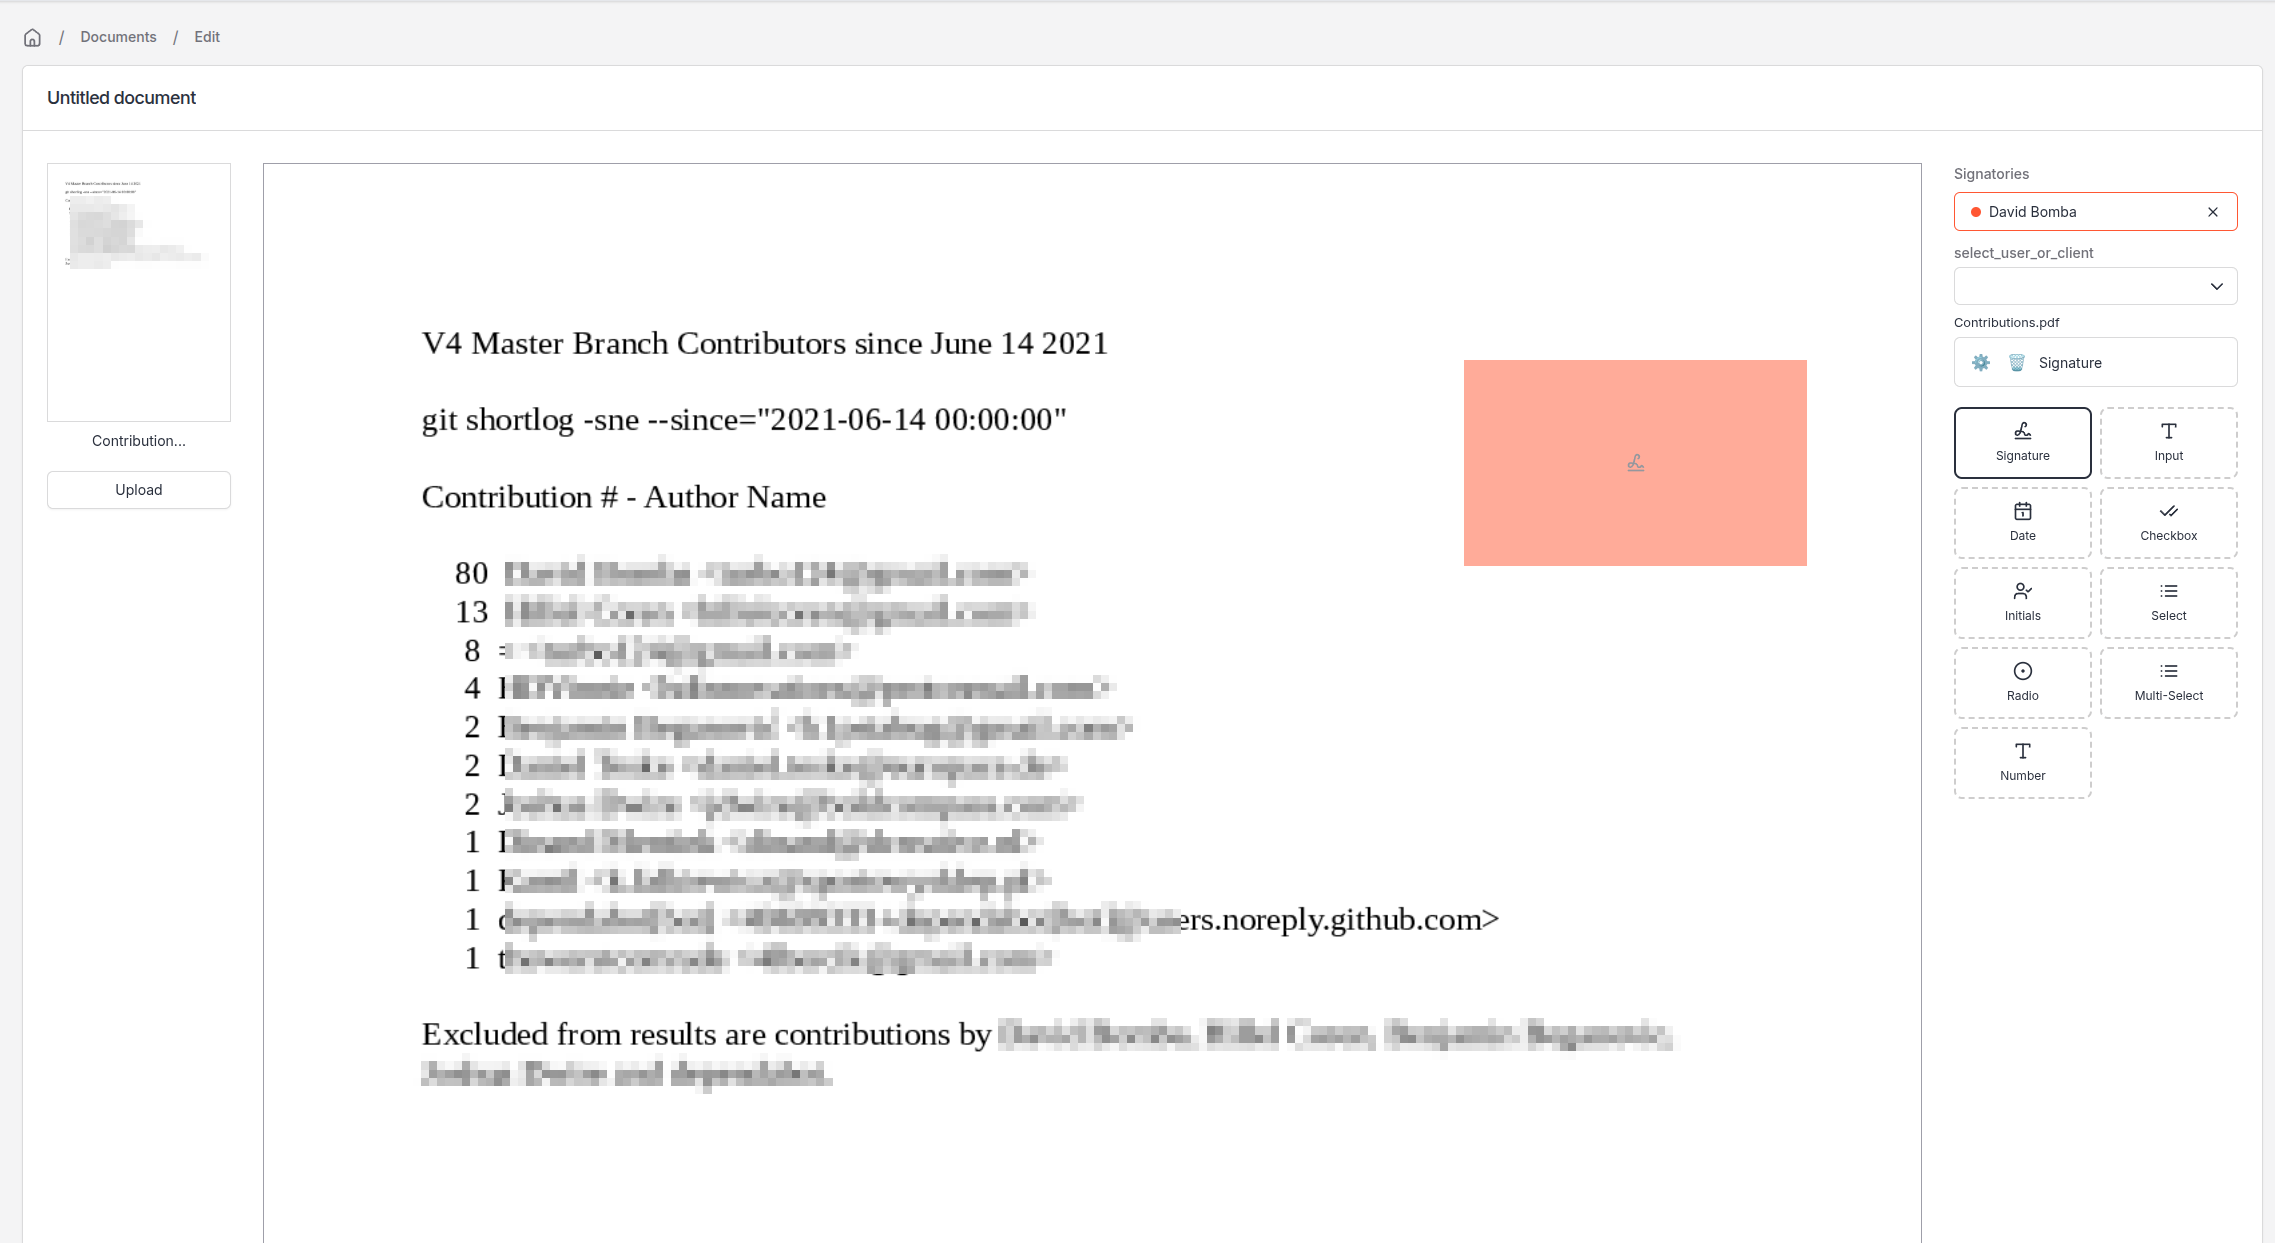The width and height of the screenshot is (2275, 1243).
Task: Select the Date field tool
Action: coord(2022,522)
